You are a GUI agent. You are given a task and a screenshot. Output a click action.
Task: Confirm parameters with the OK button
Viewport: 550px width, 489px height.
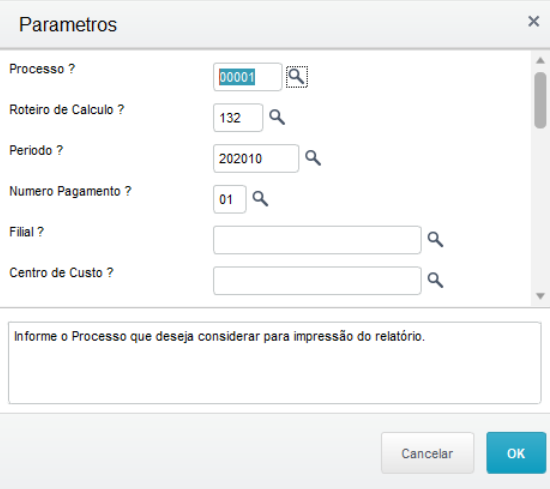pos(516,453)
